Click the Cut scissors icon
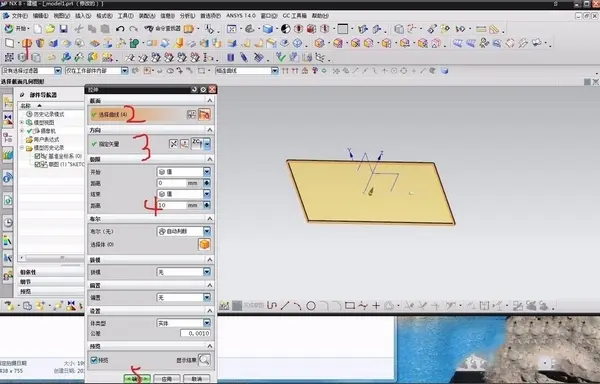 (78, 29)
